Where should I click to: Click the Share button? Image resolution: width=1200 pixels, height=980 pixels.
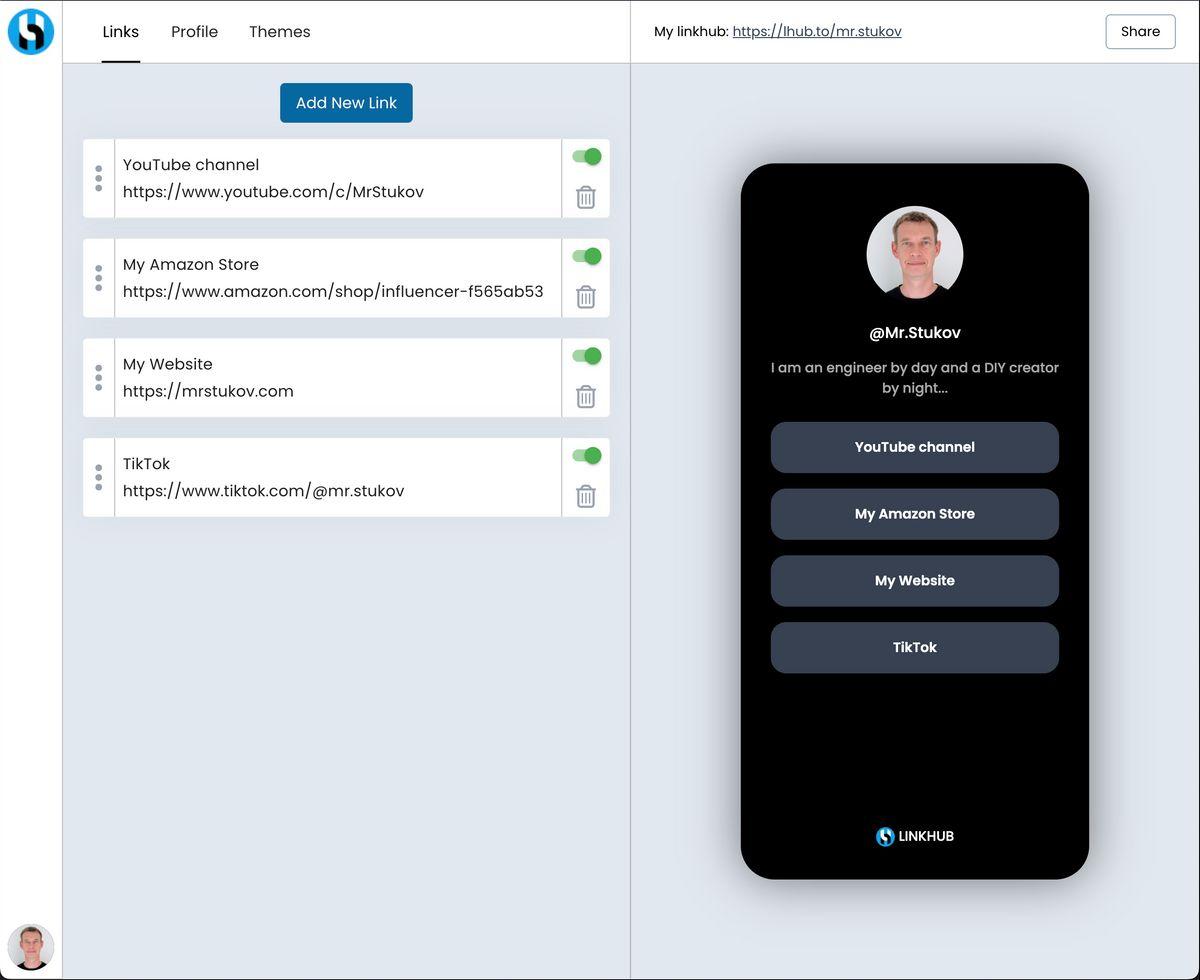[1140, 32]
